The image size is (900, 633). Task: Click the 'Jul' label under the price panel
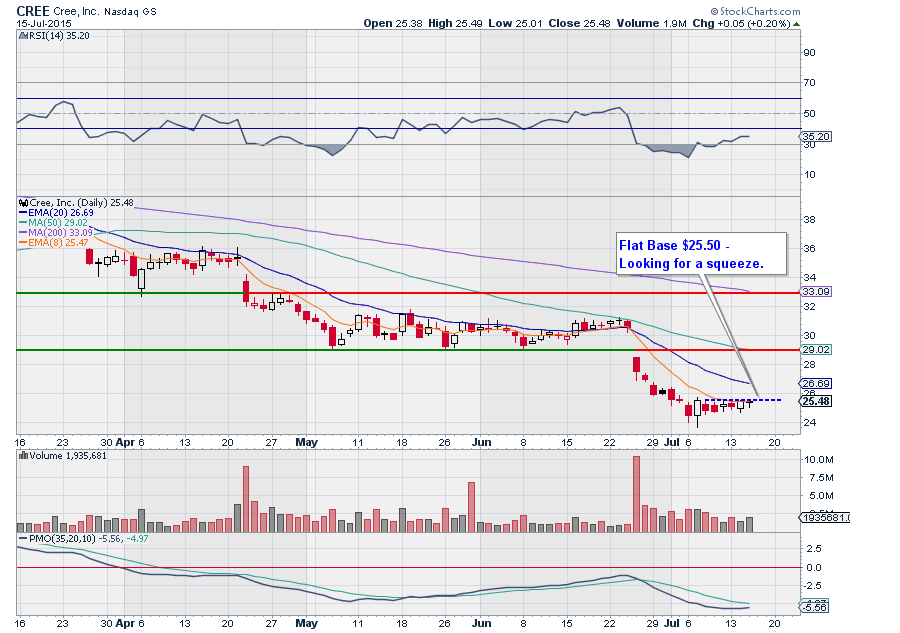pyautogui.click(x=672, y=442)
